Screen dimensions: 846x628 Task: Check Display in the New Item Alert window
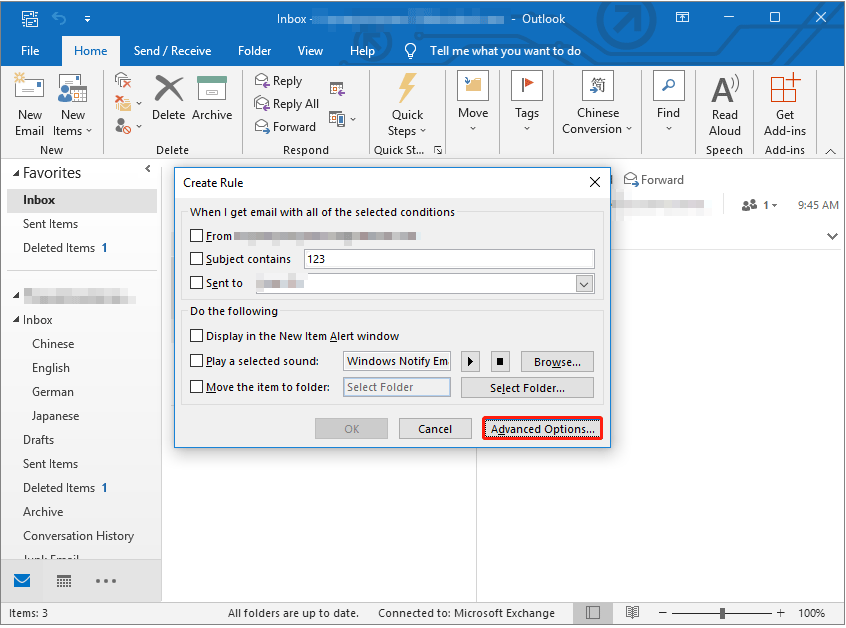click(x=196, y=335)
